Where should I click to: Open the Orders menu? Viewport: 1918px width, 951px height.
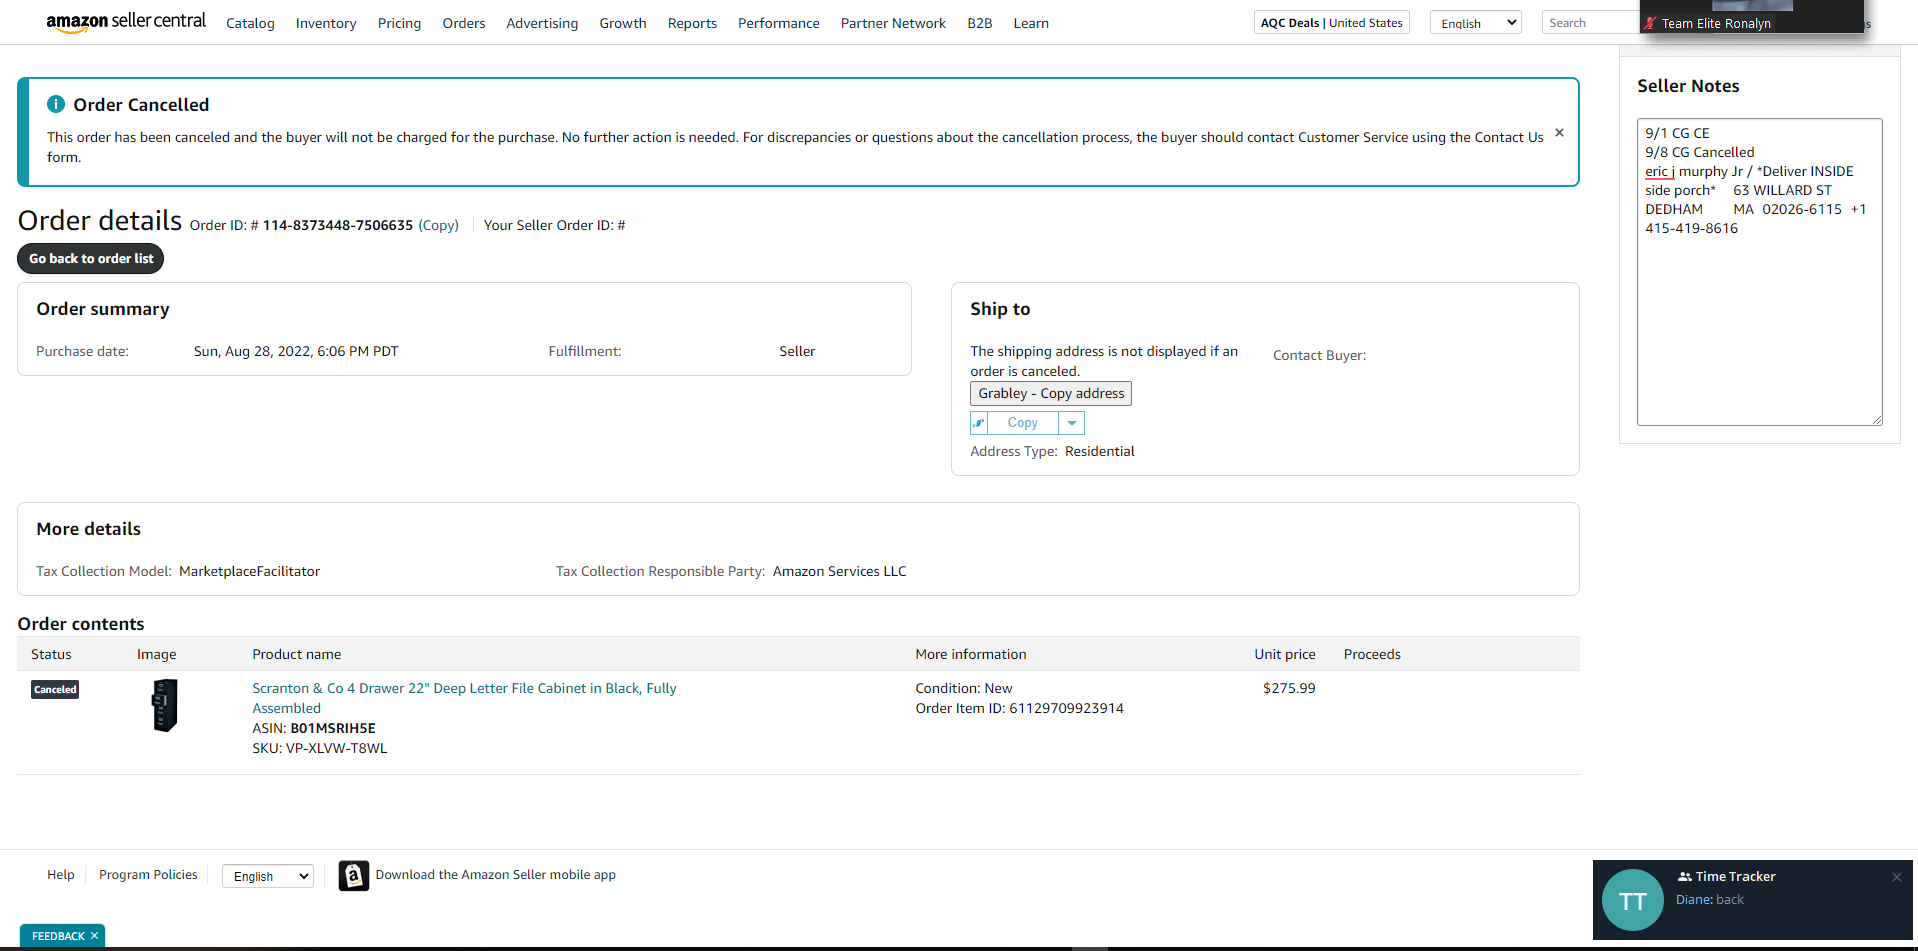[464, 23]
